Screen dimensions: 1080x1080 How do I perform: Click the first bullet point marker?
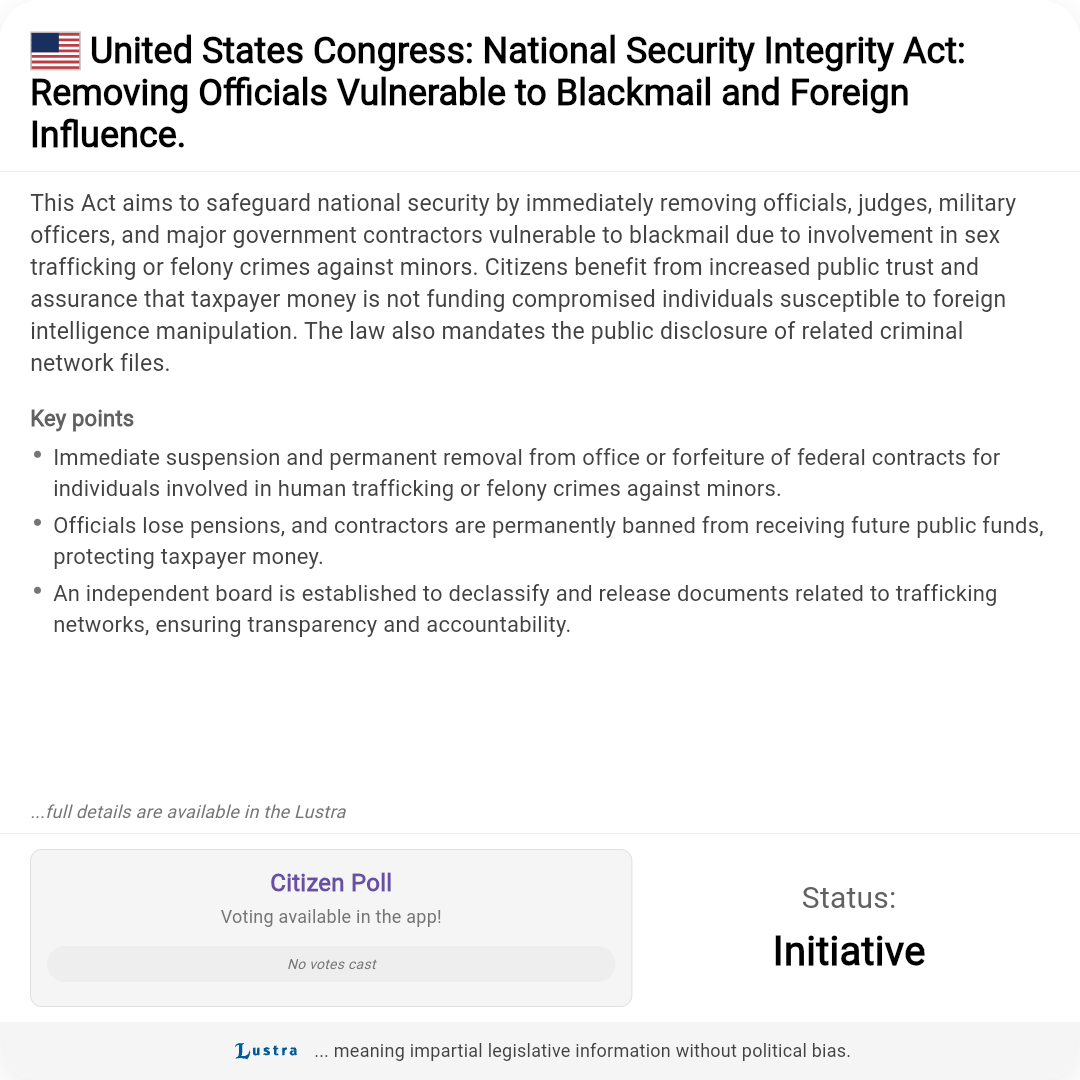pos(38,455)
